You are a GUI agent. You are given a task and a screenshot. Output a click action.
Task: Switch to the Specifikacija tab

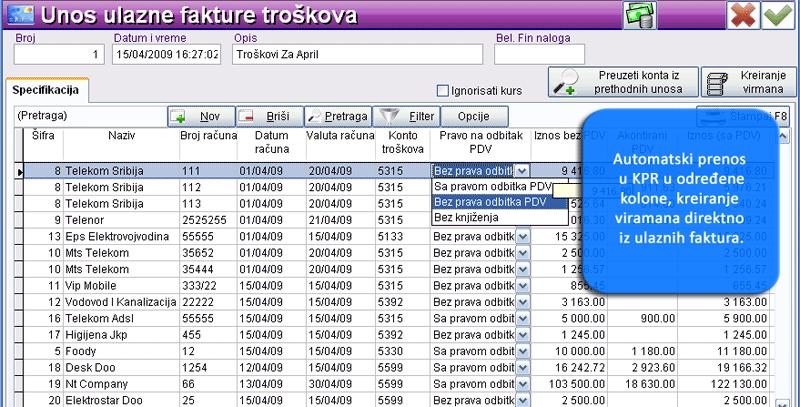point(49,89)
